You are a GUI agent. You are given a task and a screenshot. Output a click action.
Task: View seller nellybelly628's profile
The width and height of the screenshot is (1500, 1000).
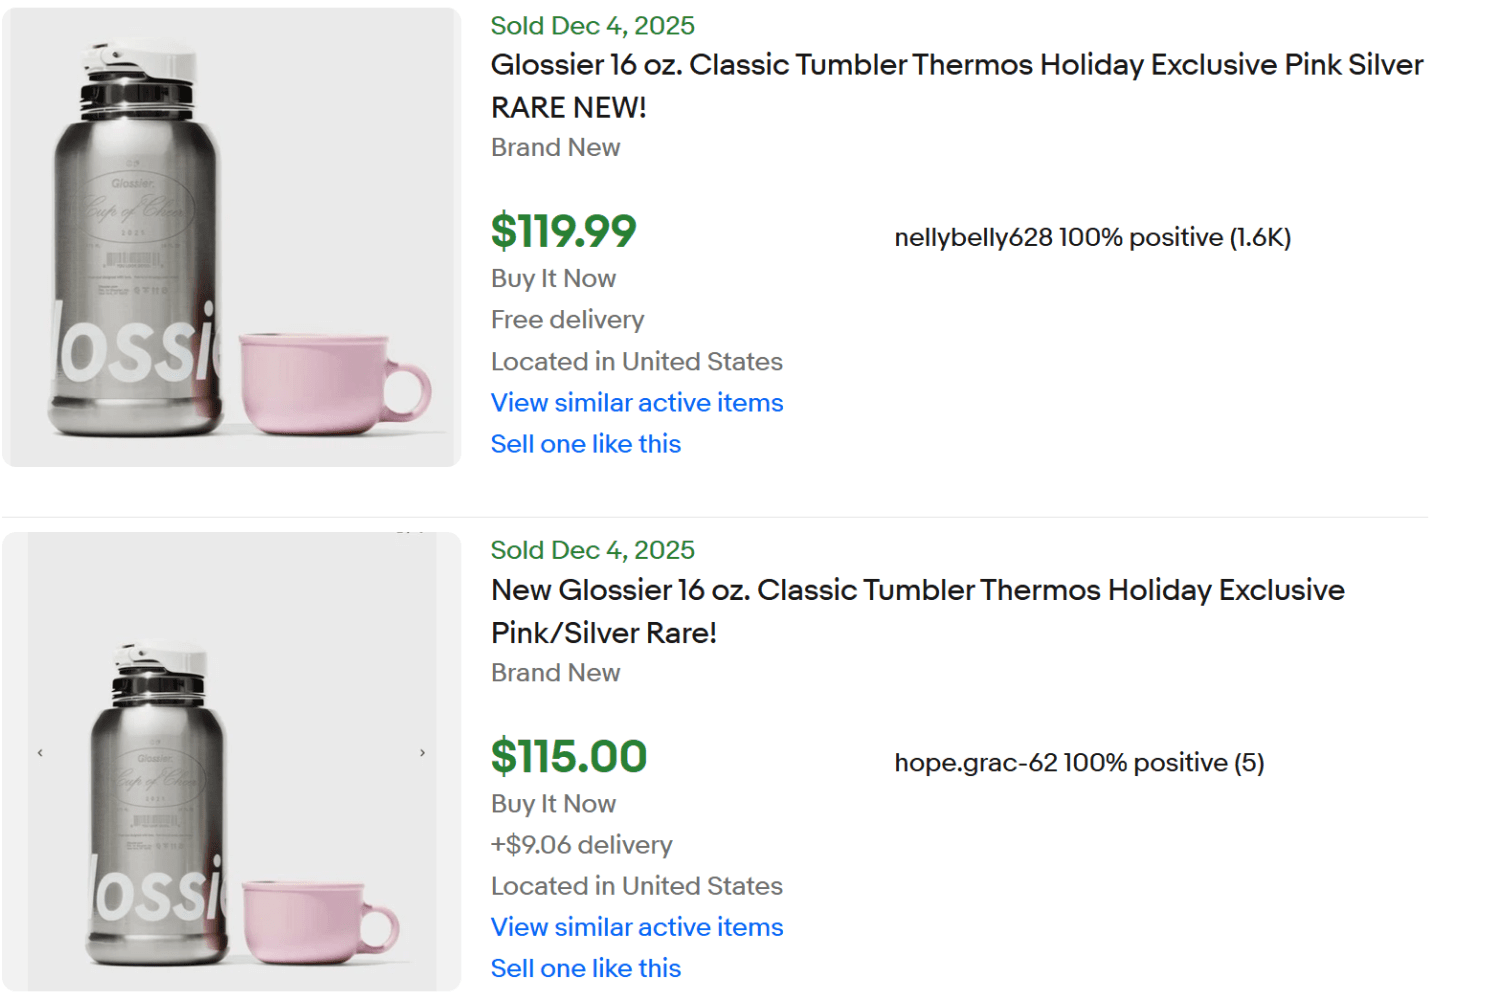969,237
